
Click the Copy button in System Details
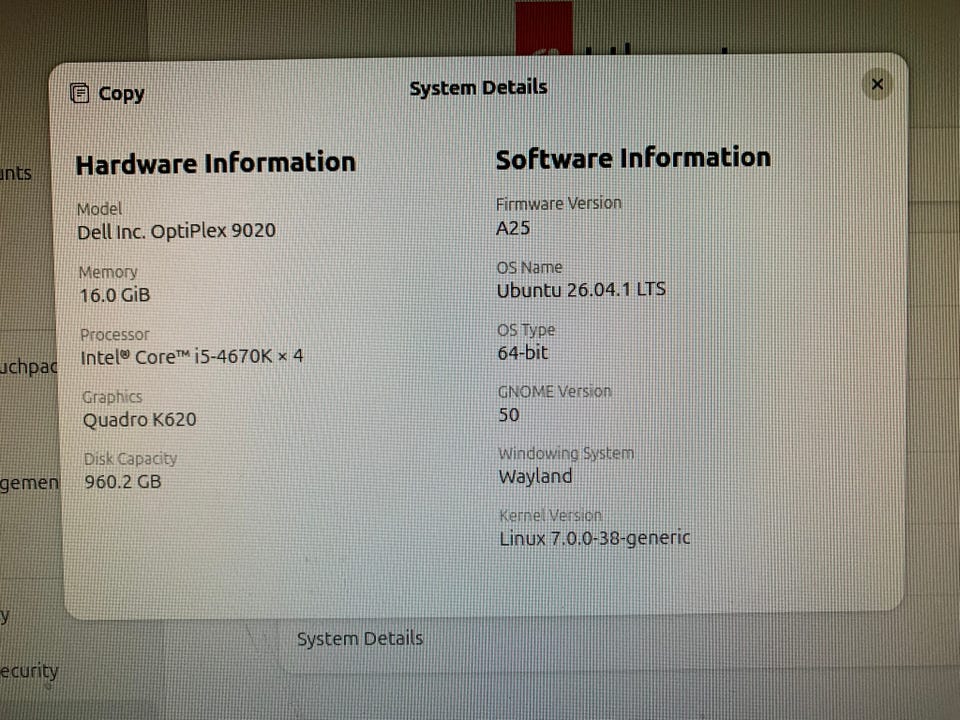pyautogui.click(x=108, y=93)
